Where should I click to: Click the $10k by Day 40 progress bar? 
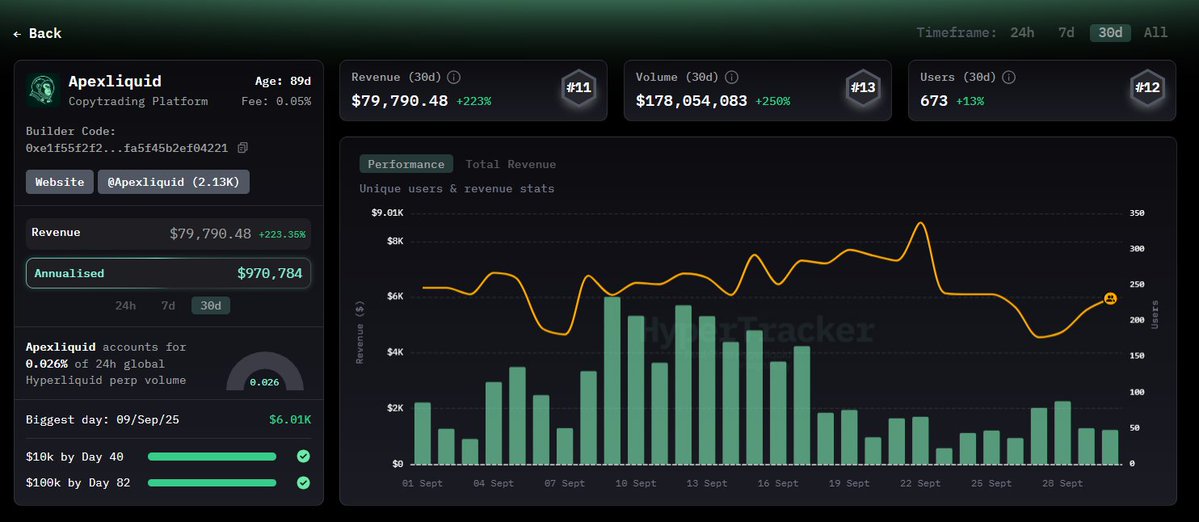[212, 456]
